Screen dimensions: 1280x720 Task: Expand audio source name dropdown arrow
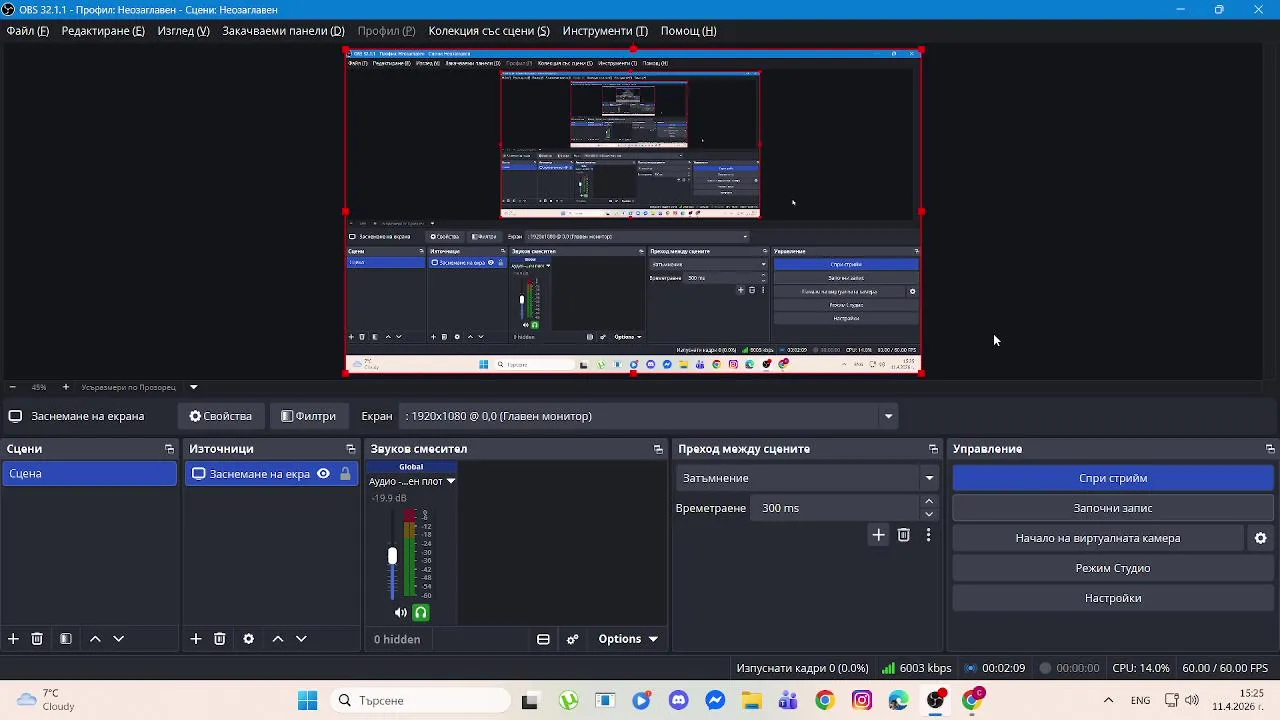pyautogui.click(x=450, y=482)
